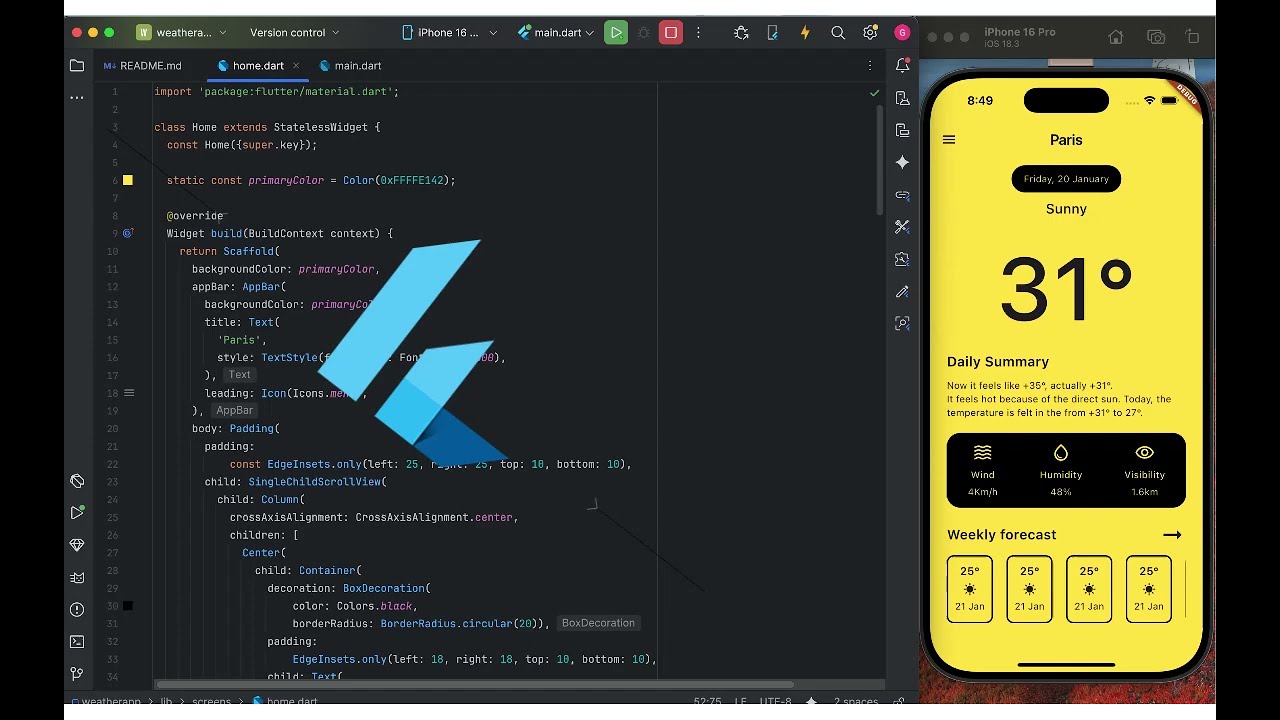Image resolution: width=1280 pixels, height=720 pixels.
Task: Click simulator Home button icon
Action: [x=1116, y=37]
